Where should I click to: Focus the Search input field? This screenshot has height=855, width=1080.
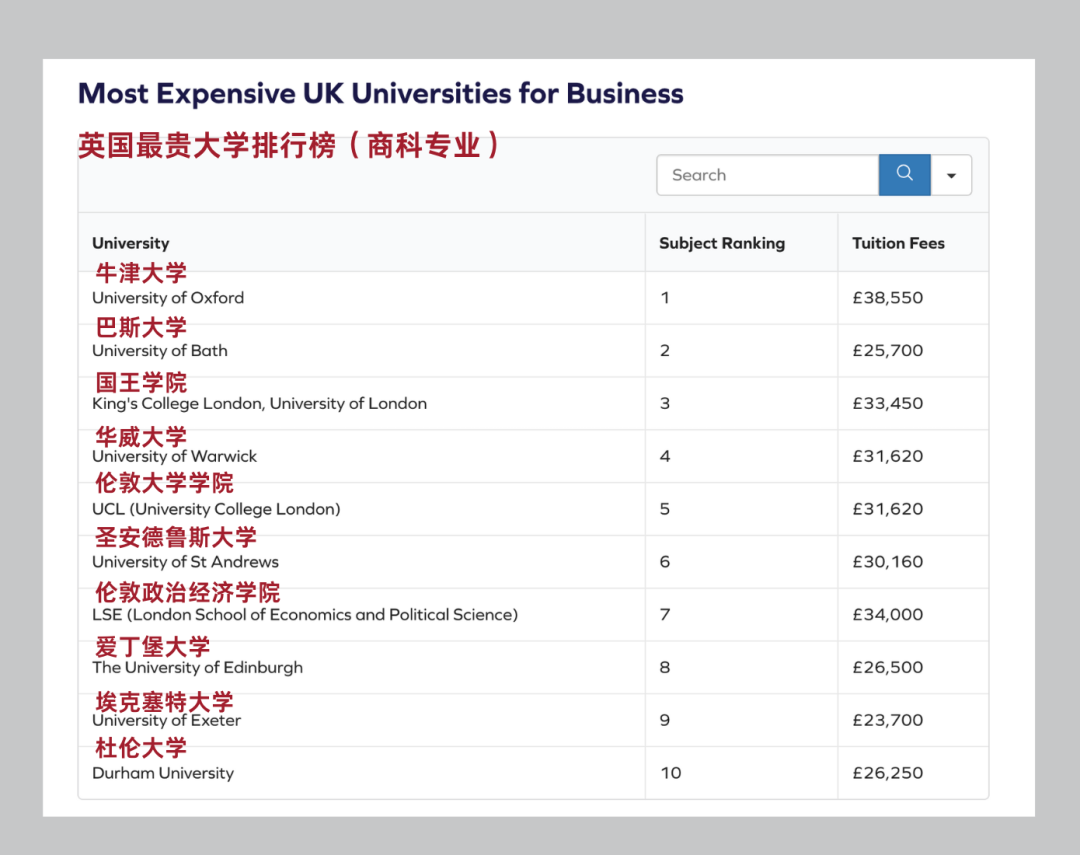click(768, 175)
